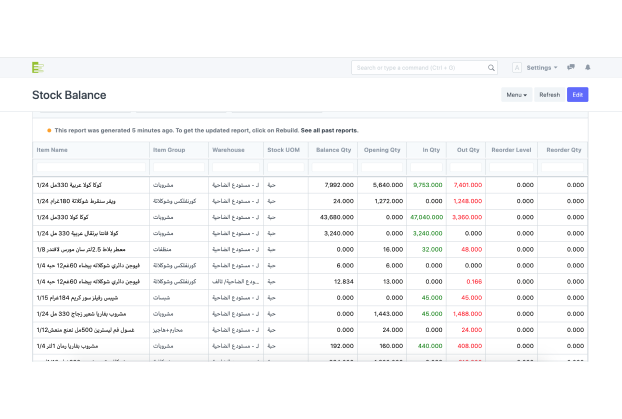Click the app logo icon in navbar
Viewport: 622px width, 419px height.
click(38, 67)
